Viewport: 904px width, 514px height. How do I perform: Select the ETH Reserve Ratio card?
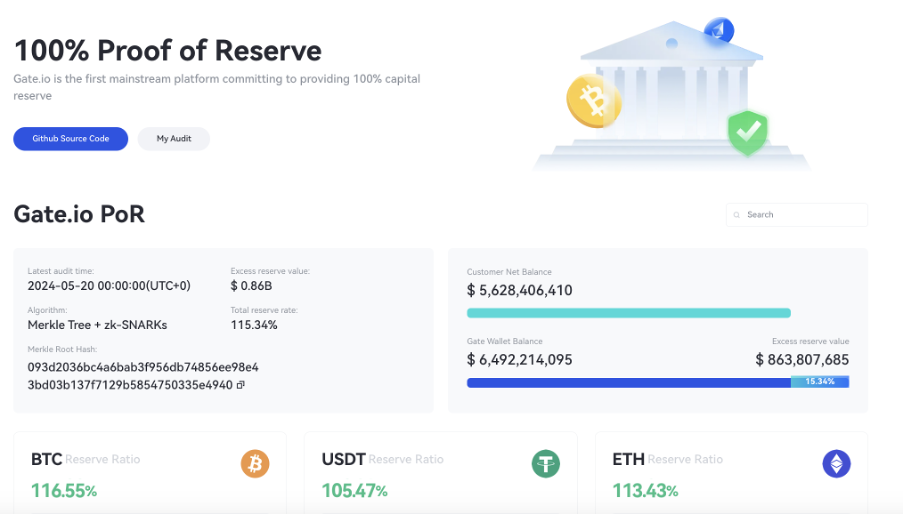(731, 474)
